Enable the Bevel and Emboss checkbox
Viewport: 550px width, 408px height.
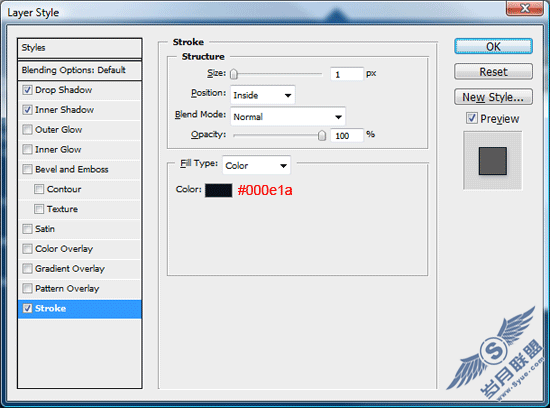[x=27, y=169]
